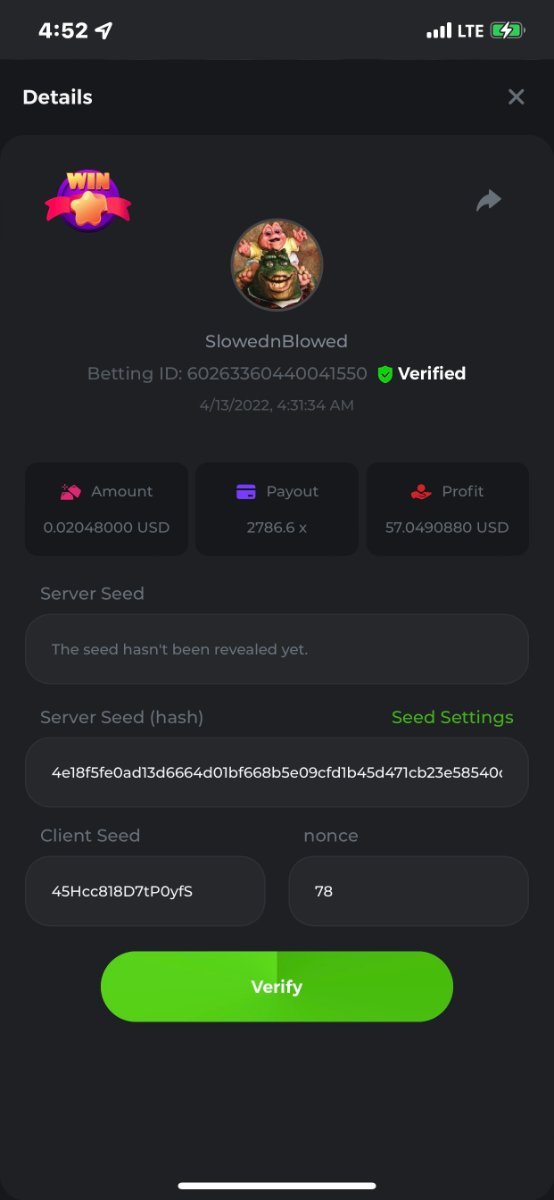Tap the Payout multiplier 2786.6 x
Screen dimensions: 554x1200
click(x=277, y=527)
